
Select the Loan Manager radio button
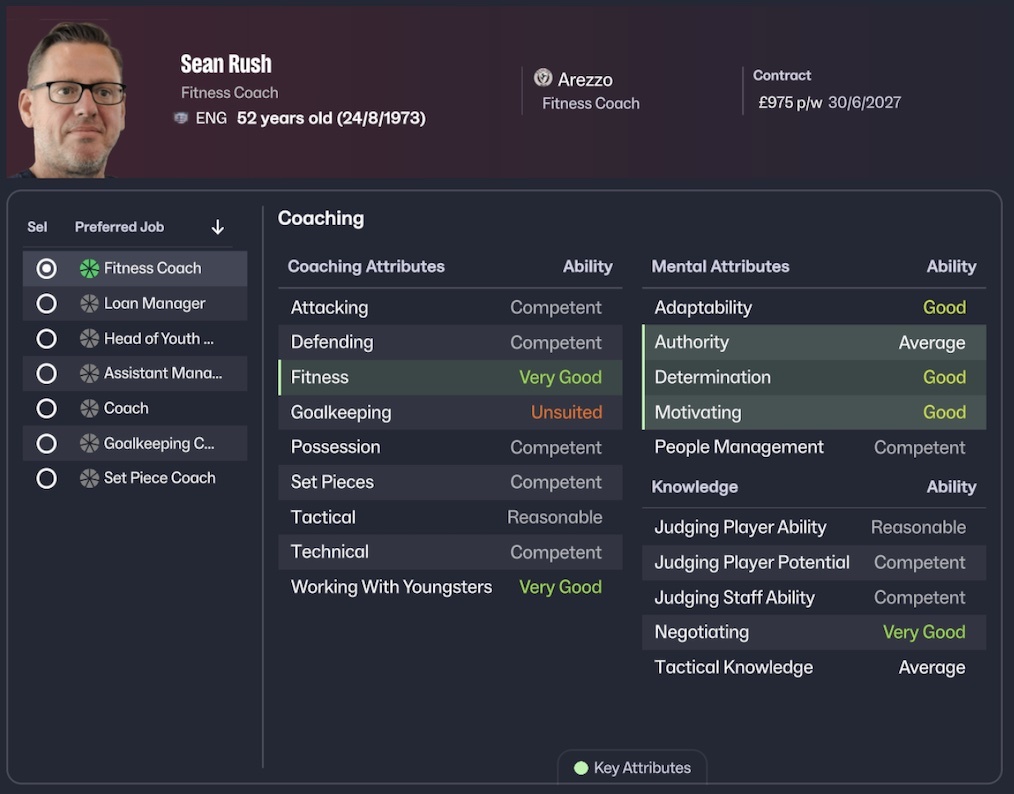pos(46,303)
